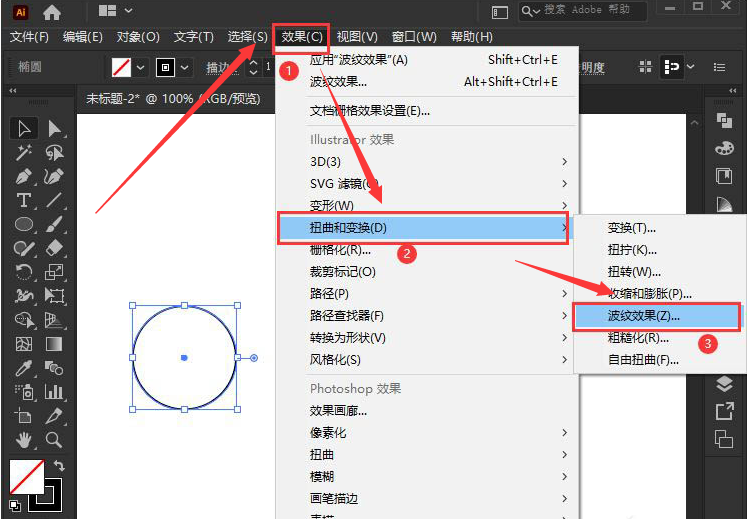Select the Slice tool
The image size is (748, 519).
(x=54, y=415)
